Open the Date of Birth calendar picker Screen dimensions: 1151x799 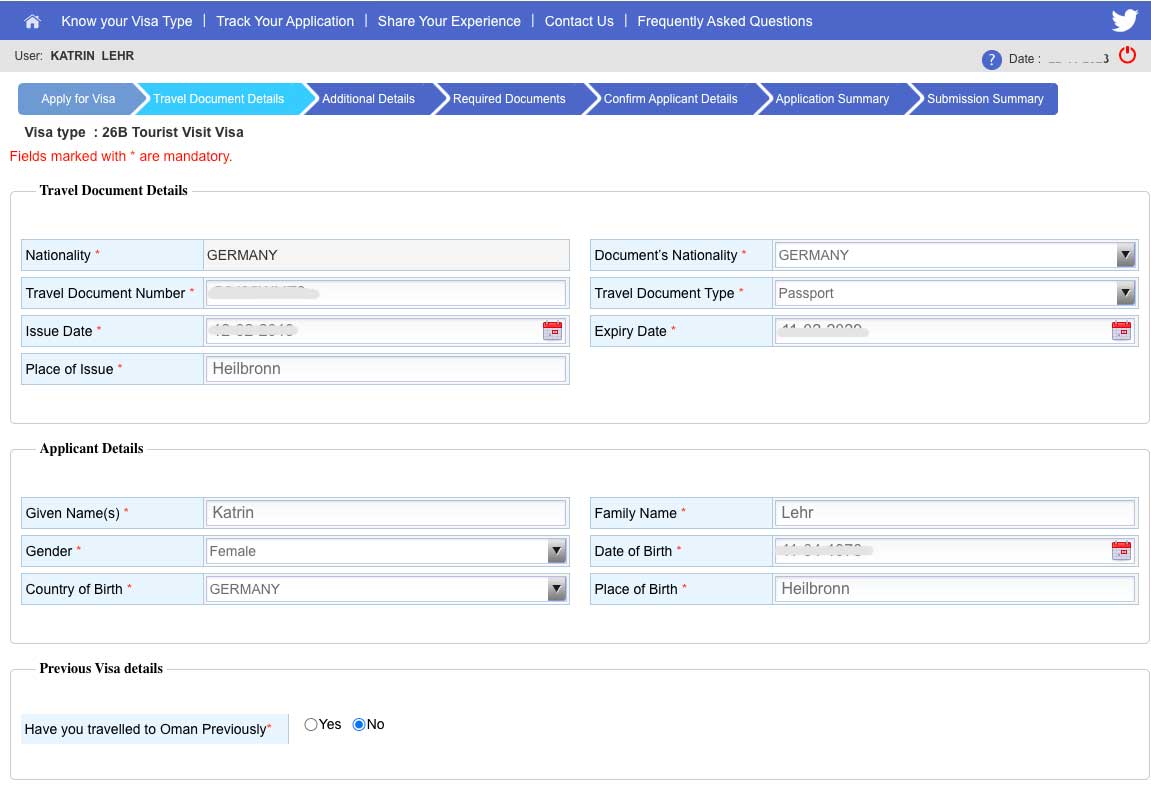(x=1121, y=551)
